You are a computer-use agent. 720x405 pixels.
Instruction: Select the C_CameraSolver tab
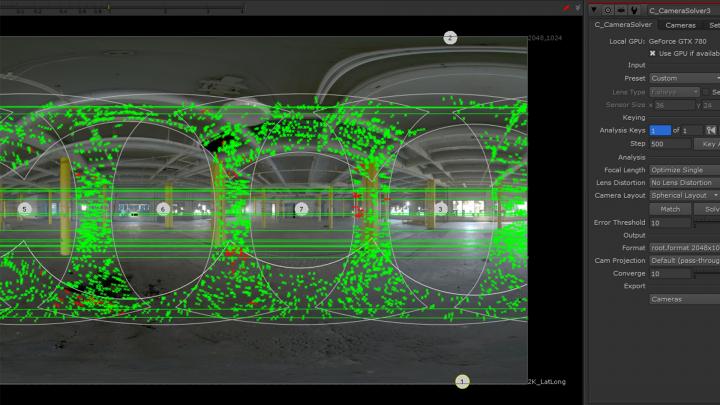(x=623, y=25)
